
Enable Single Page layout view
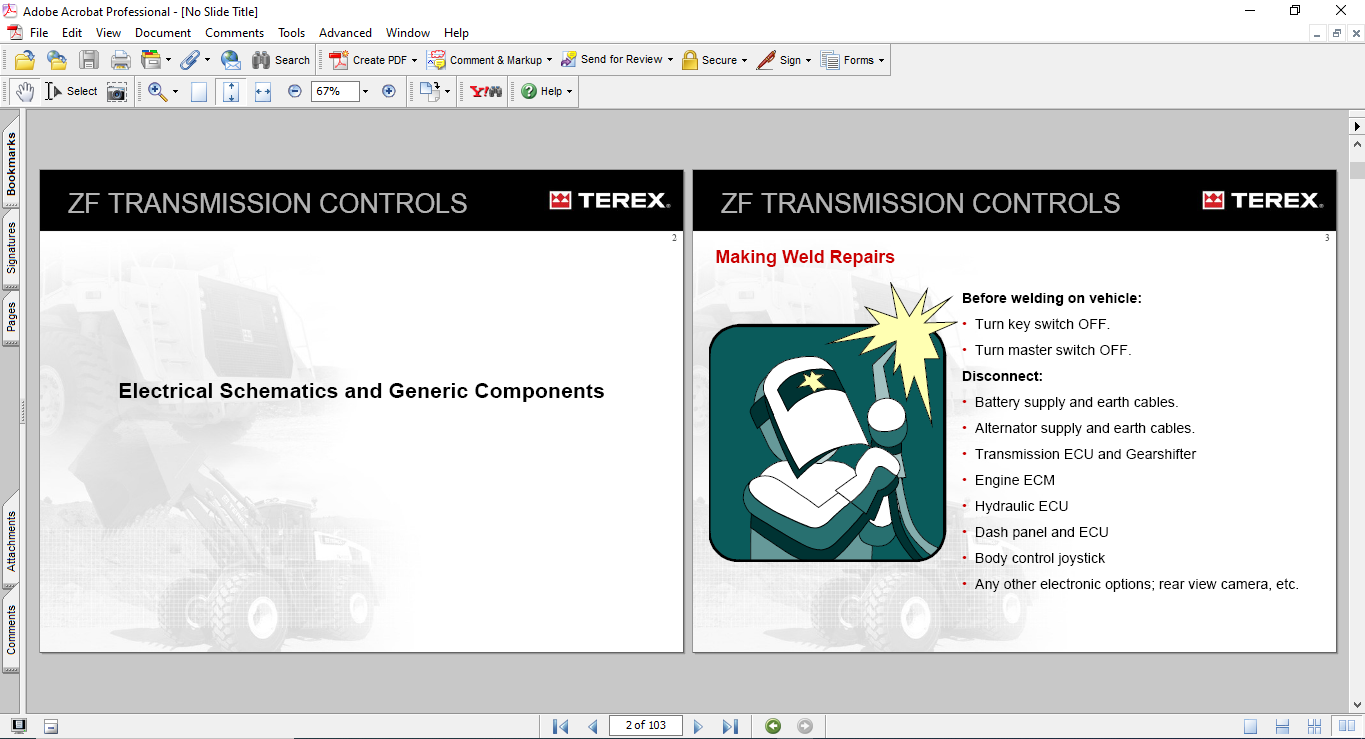(1251, 726)
